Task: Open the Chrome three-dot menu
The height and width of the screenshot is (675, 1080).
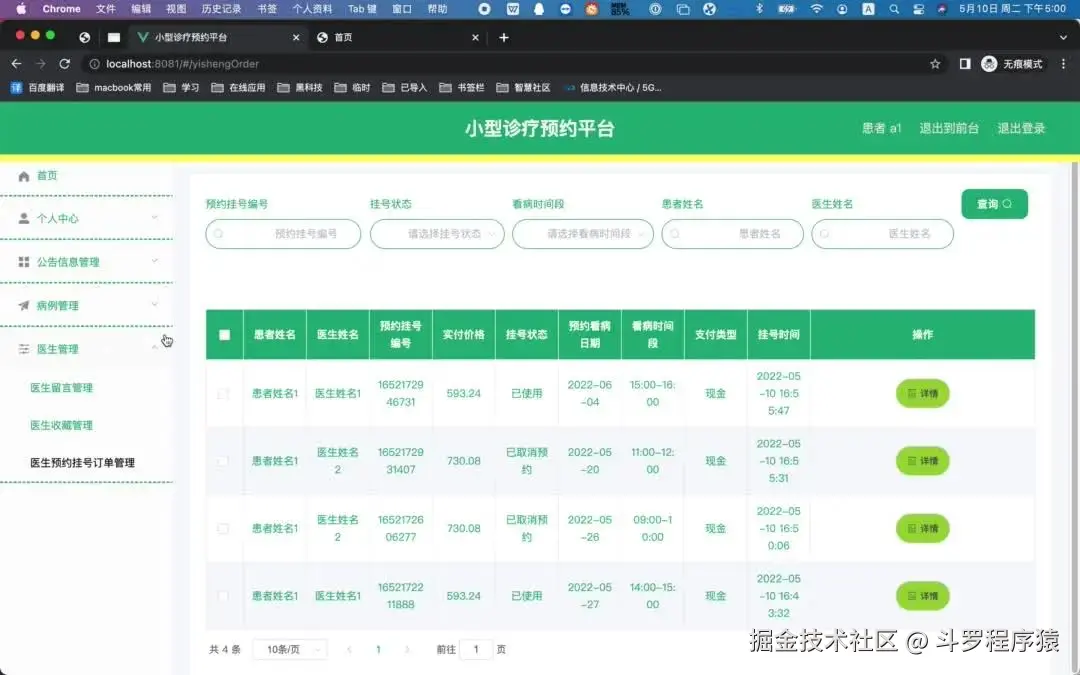Action: (x=1063, y=64)
